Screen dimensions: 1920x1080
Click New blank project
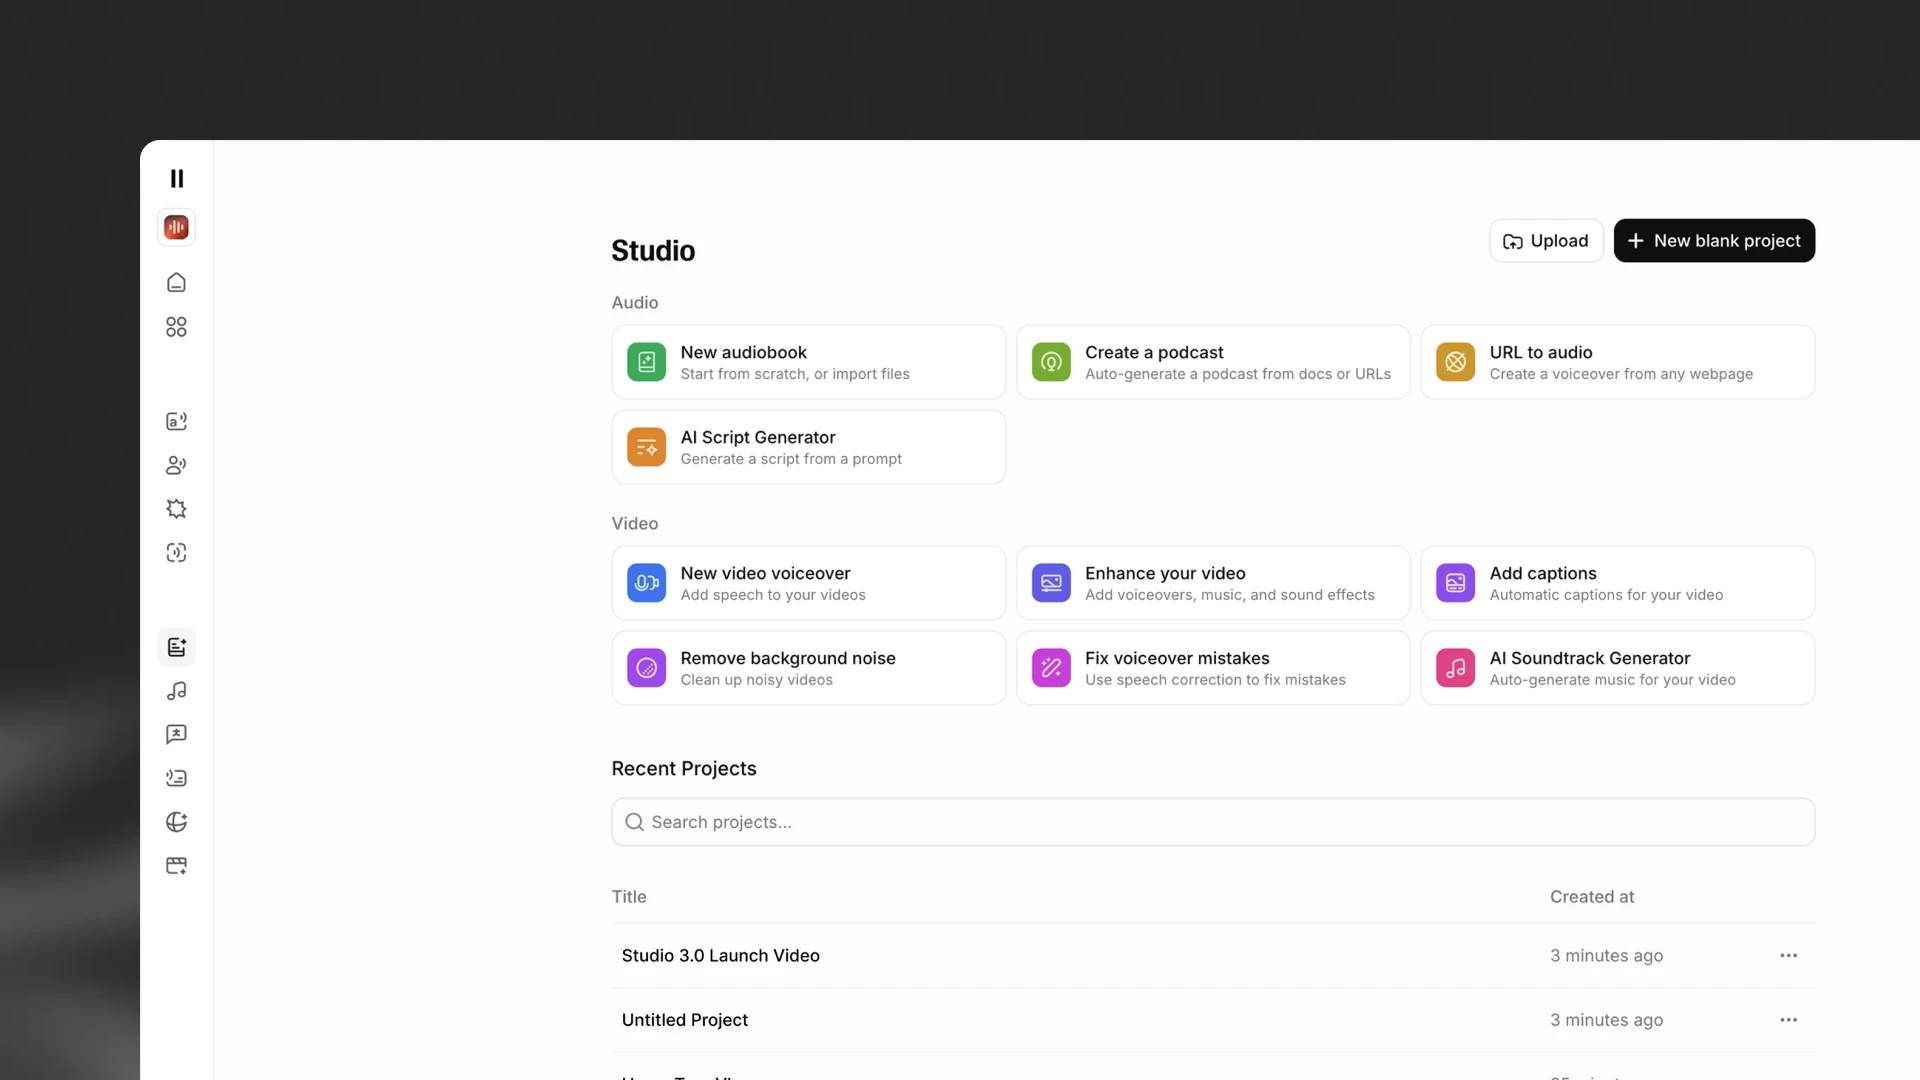point(1713,241)
